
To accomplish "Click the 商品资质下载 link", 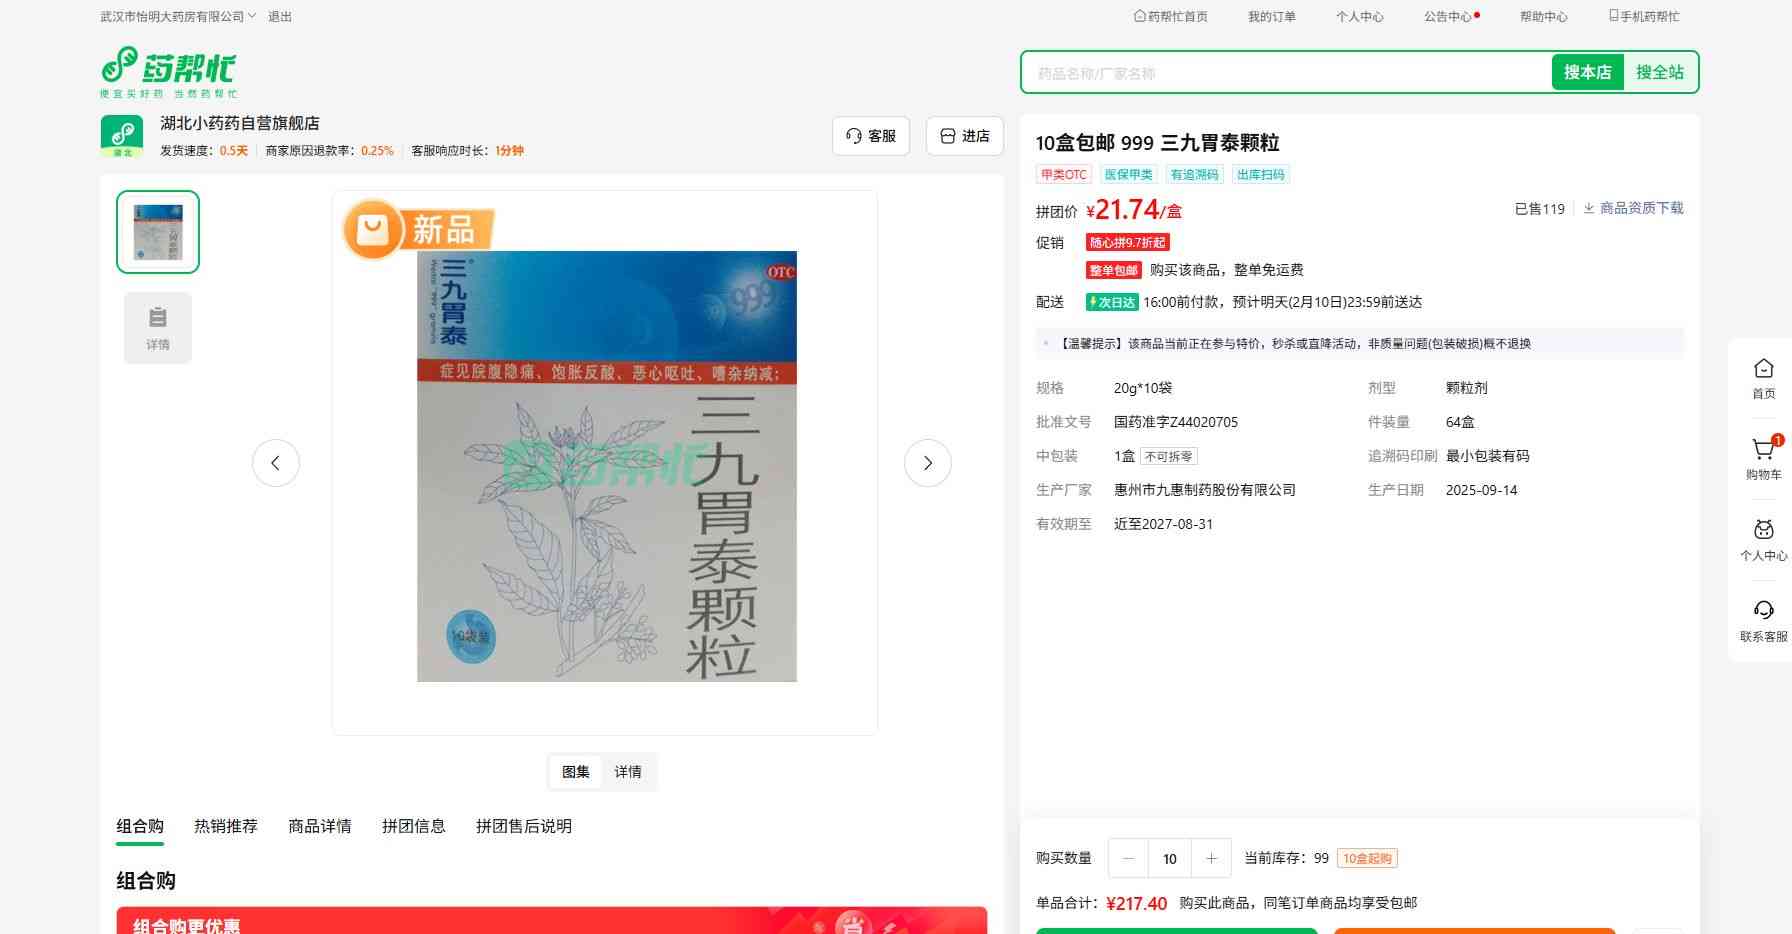I will [1634, 208].
